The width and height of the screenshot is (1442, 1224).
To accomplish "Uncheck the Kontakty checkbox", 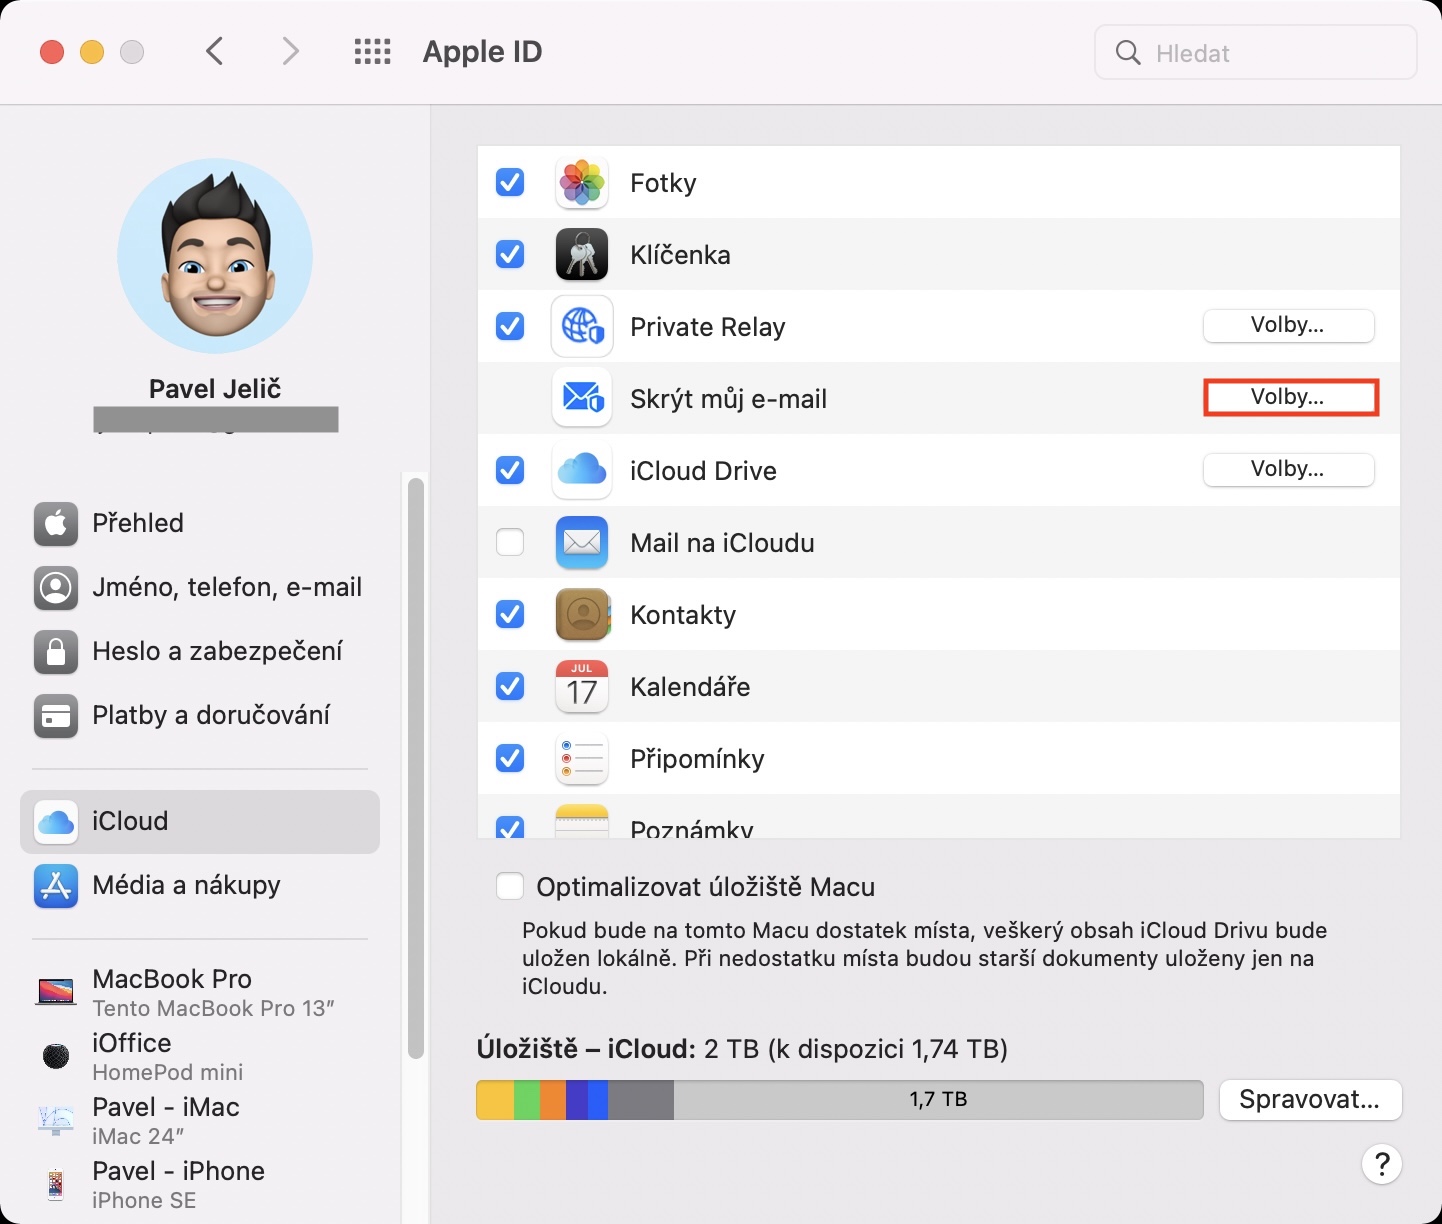I will click(510, 615).
